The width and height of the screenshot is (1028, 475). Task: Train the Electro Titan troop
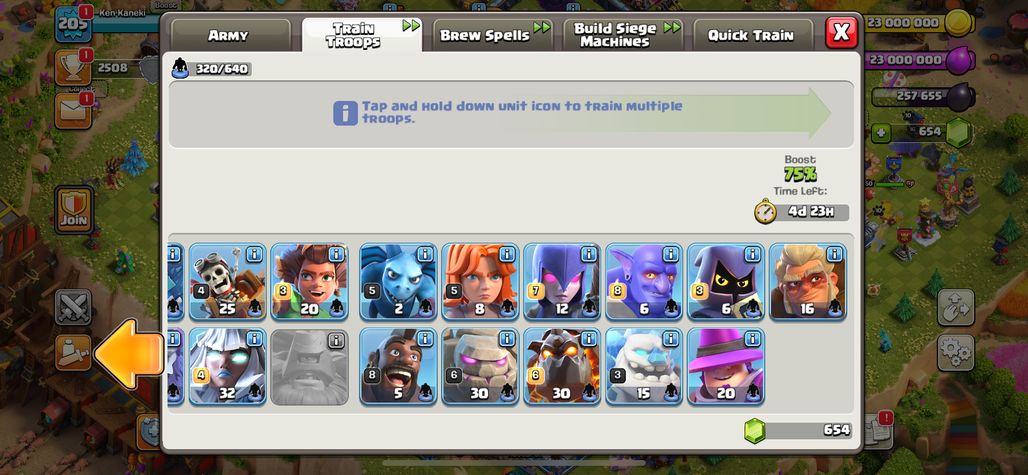coord(227,366)
